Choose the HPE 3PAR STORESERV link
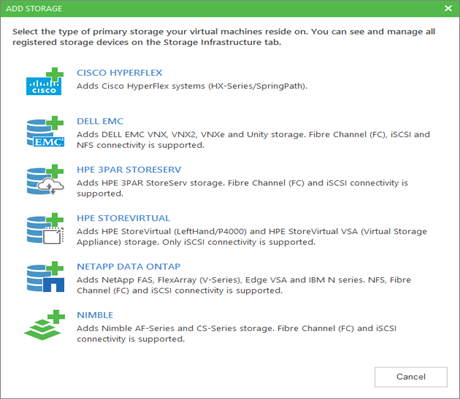The width and height of the screenshot is (460, 399). tap(129, 170)
